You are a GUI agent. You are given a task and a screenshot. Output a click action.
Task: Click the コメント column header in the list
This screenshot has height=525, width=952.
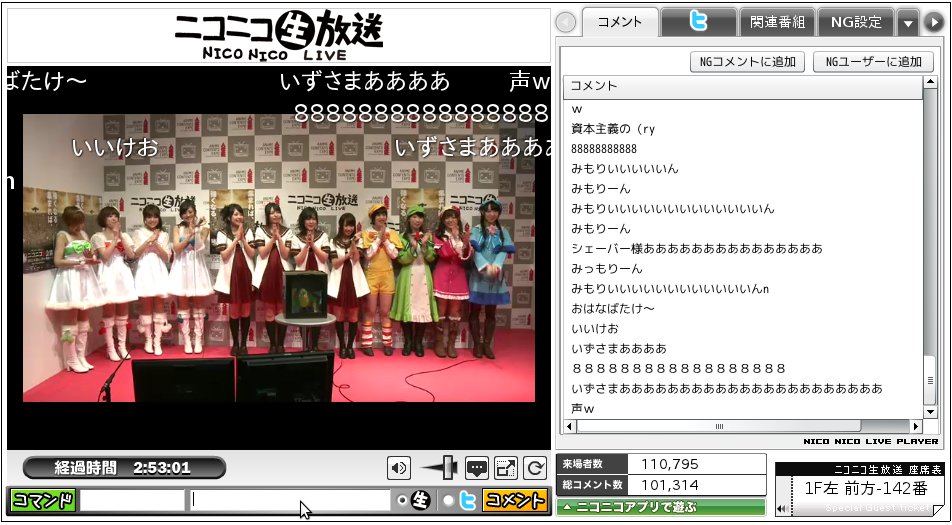tap(743, 86)
